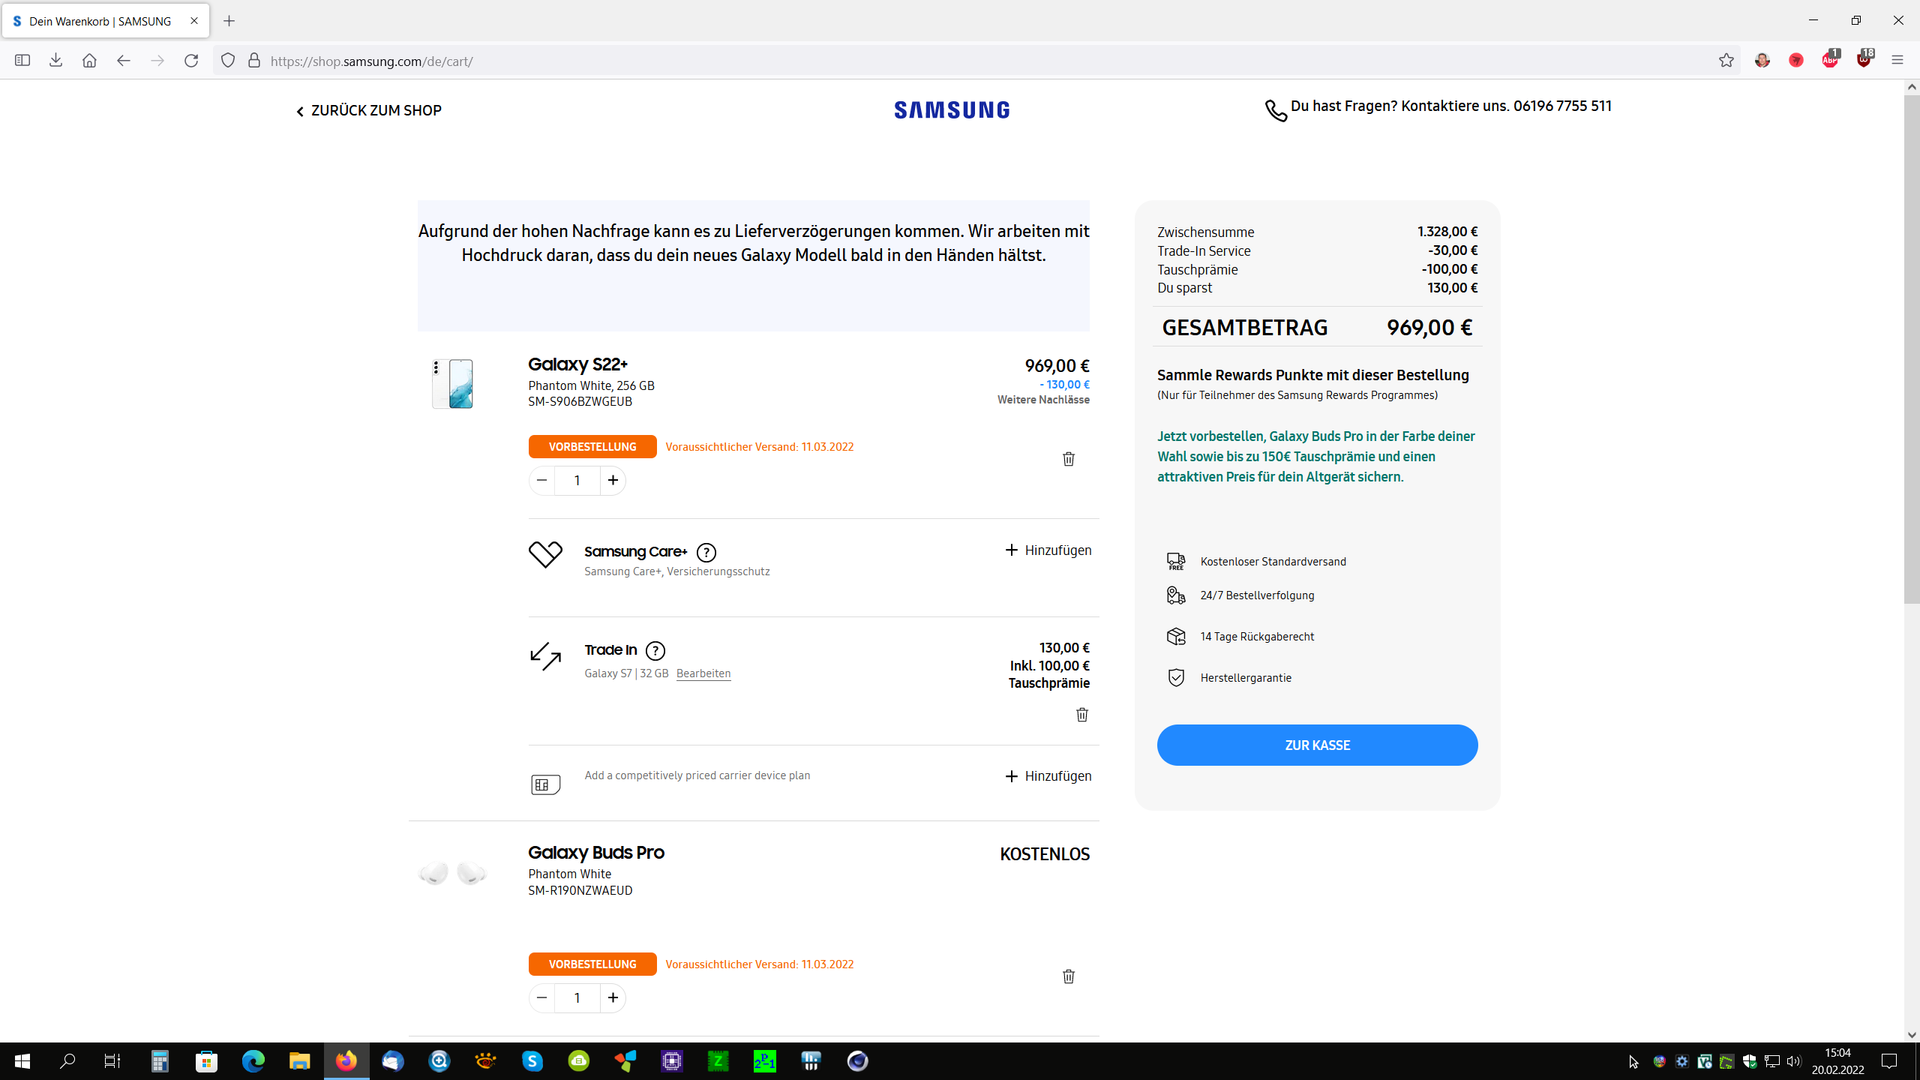Image resolution: width=1920 pixels, height=1080 pixels.
Task: Click the page vertical scrollbar
Action: 1911,350
